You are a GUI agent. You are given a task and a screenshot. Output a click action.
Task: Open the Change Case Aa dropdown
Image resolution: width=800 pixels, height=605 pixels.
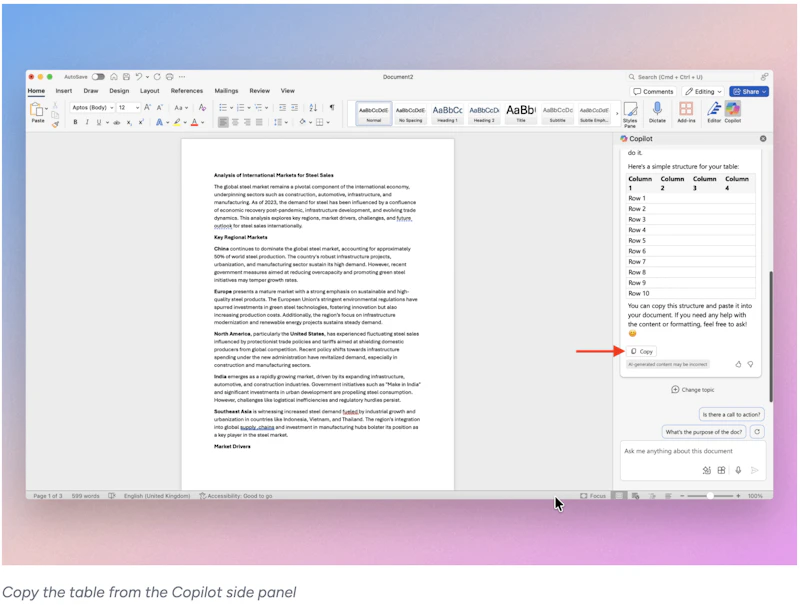181,107
